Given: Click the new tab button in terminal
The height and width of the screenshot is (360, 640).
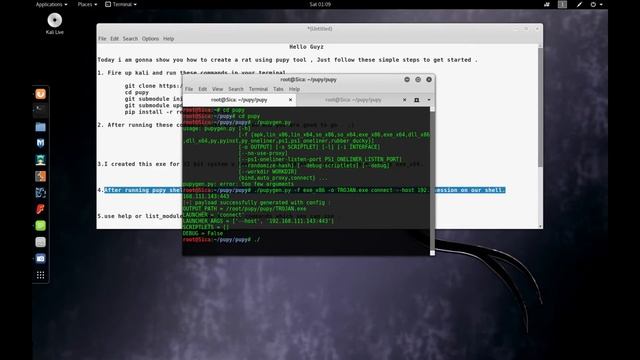Looking at the screenshot, I should tap(417, 100).
